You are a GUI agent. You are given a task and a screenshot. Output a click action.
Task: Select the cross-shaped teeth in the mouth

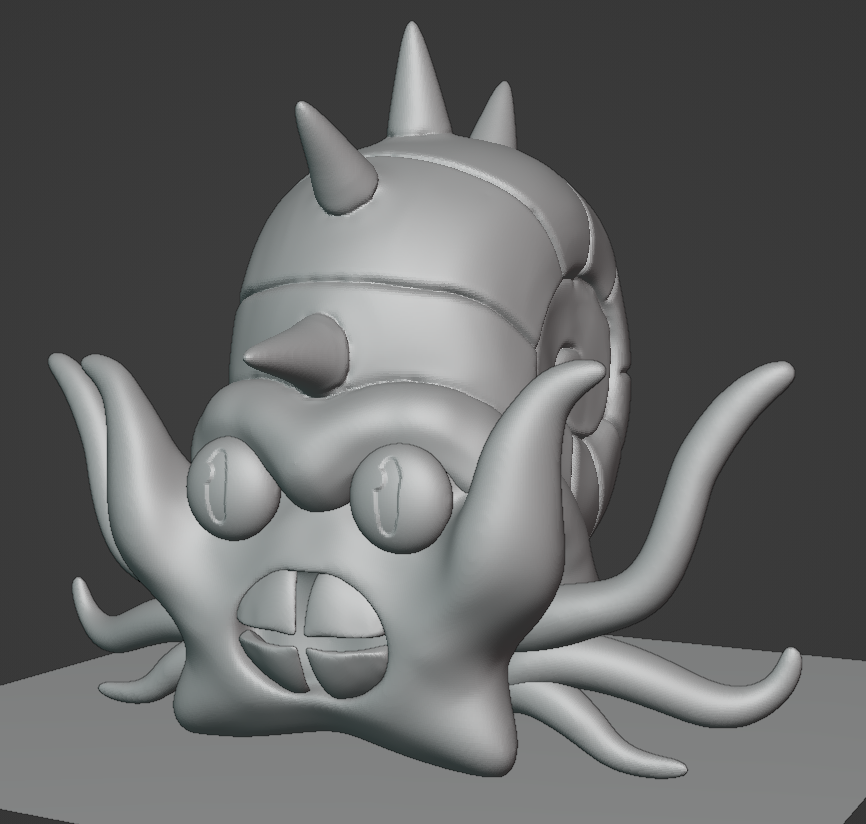[314, 635]
